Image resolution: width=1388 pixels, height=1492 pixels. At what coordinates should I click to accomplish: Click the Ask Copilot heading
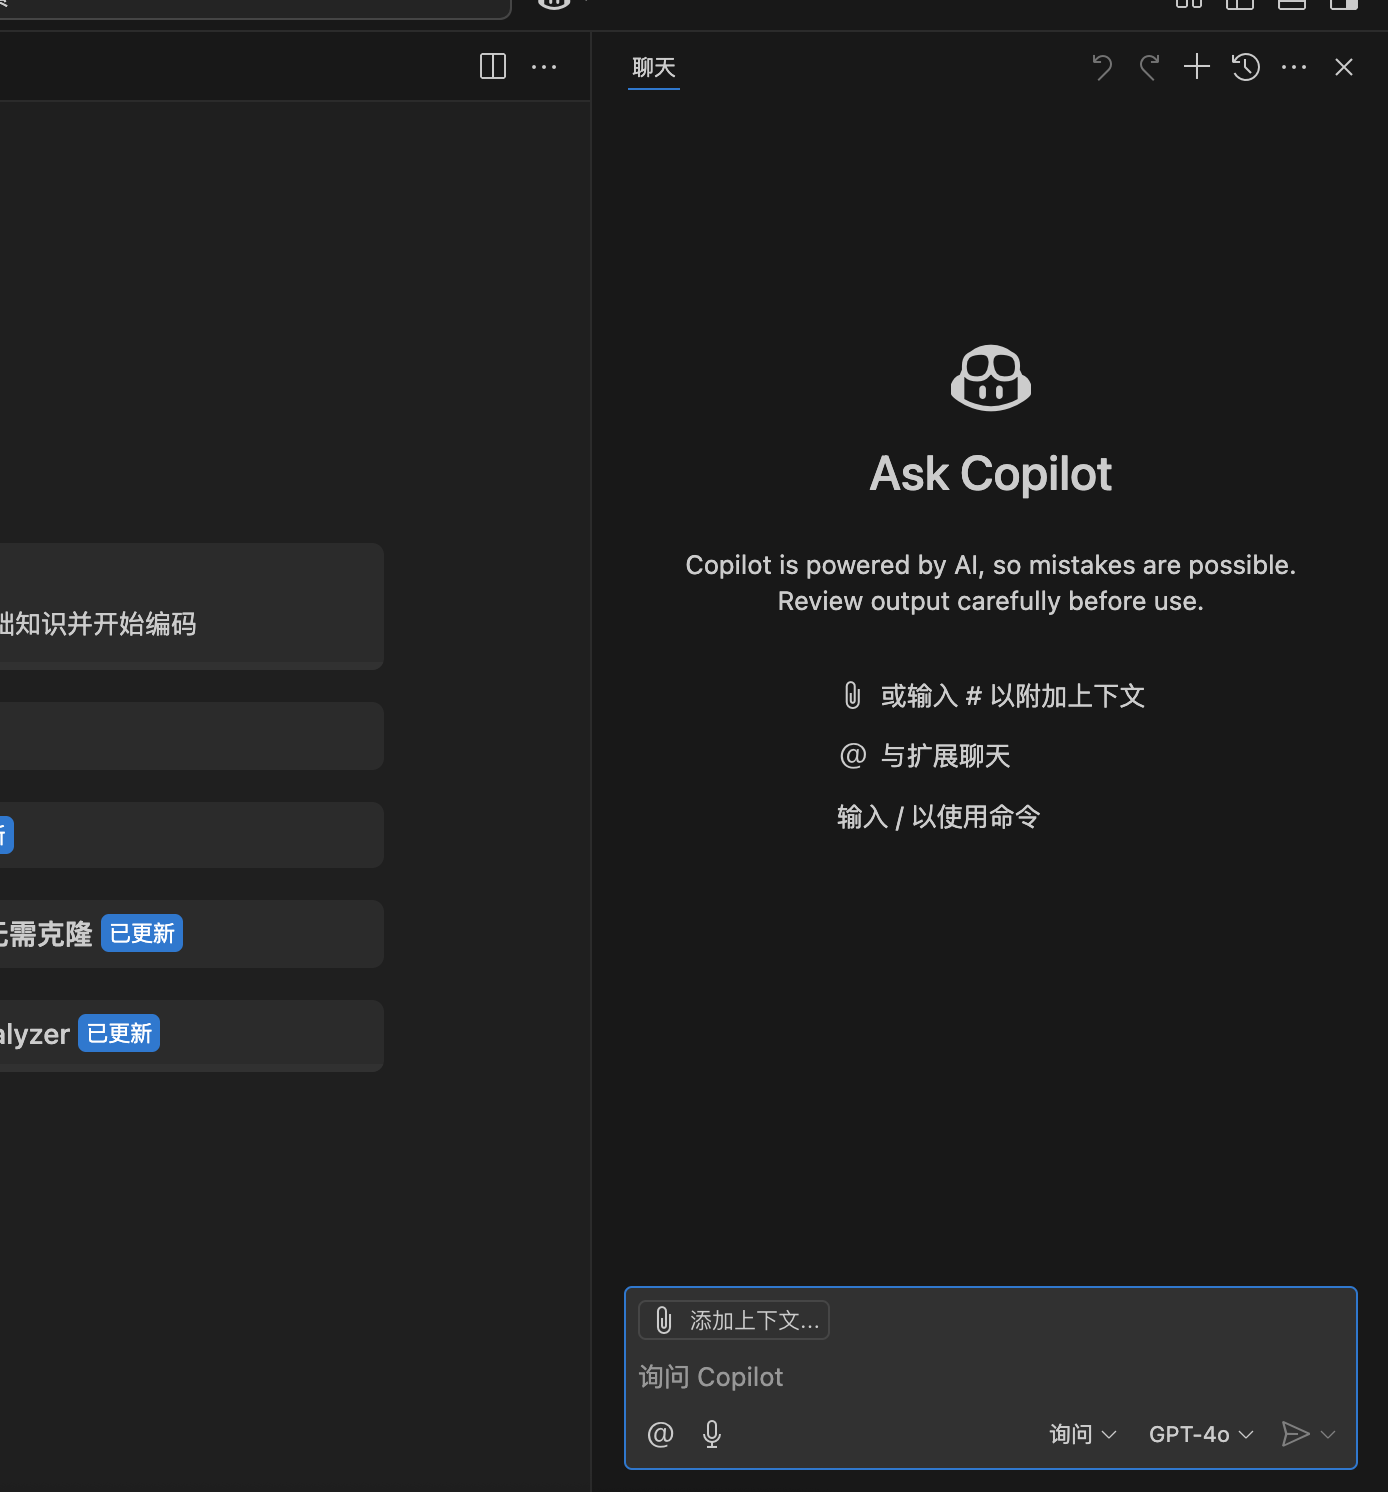990,474
